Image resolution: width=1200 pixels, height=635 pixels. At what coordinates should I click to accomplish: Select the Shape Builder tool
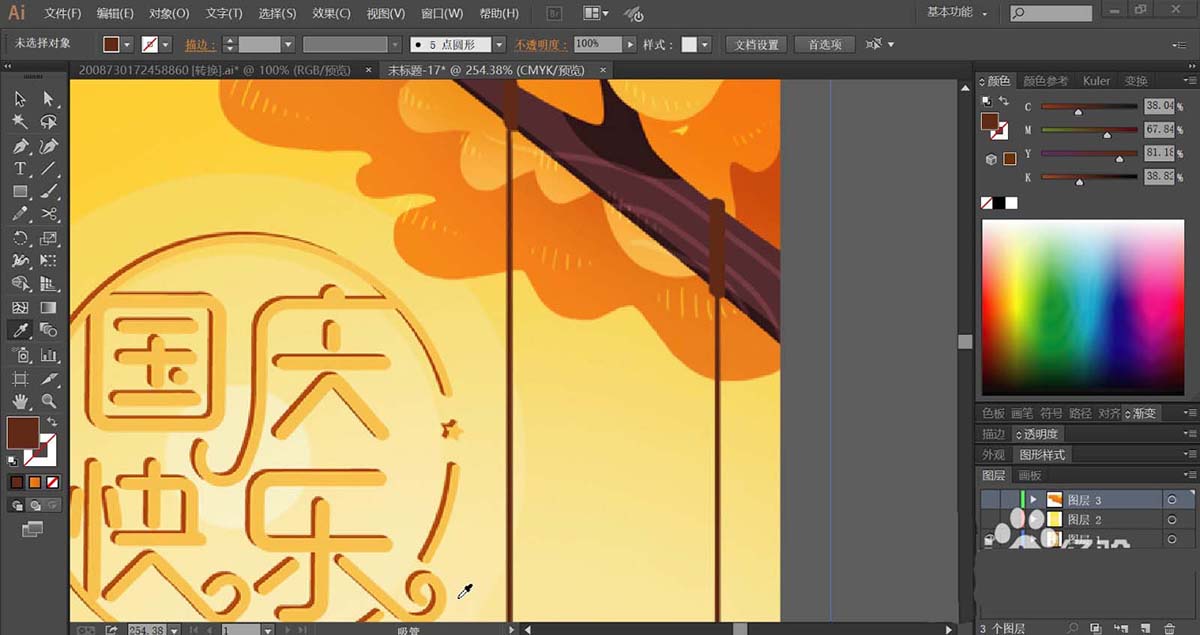pos(20,284)
